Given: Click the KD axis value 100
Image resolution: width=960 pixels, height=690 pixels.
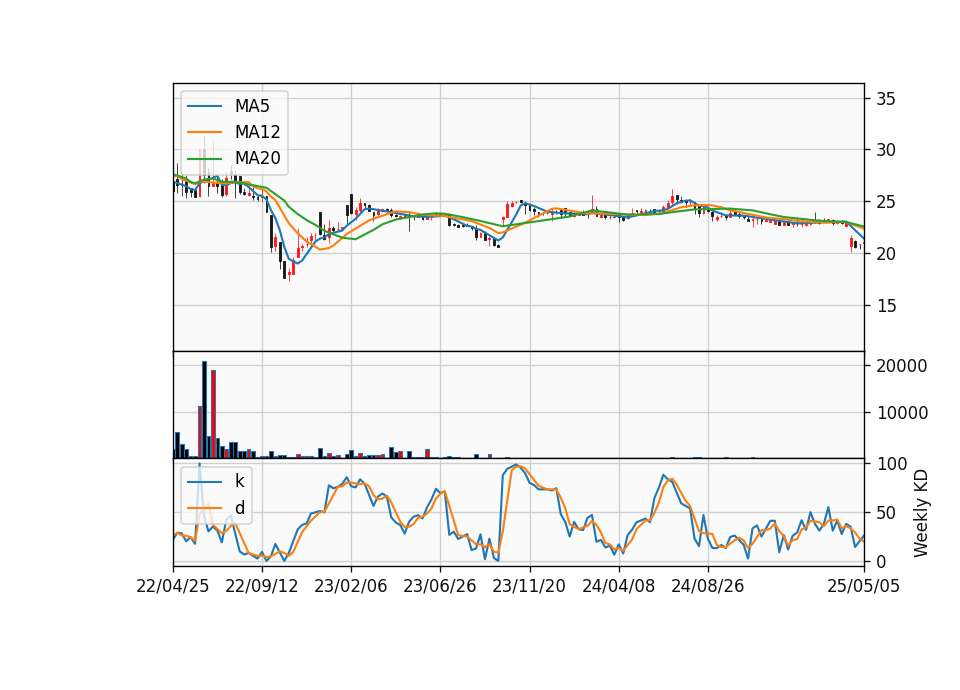Looking at the screenshot, I should pyautogui.click(x=892, y=464).
